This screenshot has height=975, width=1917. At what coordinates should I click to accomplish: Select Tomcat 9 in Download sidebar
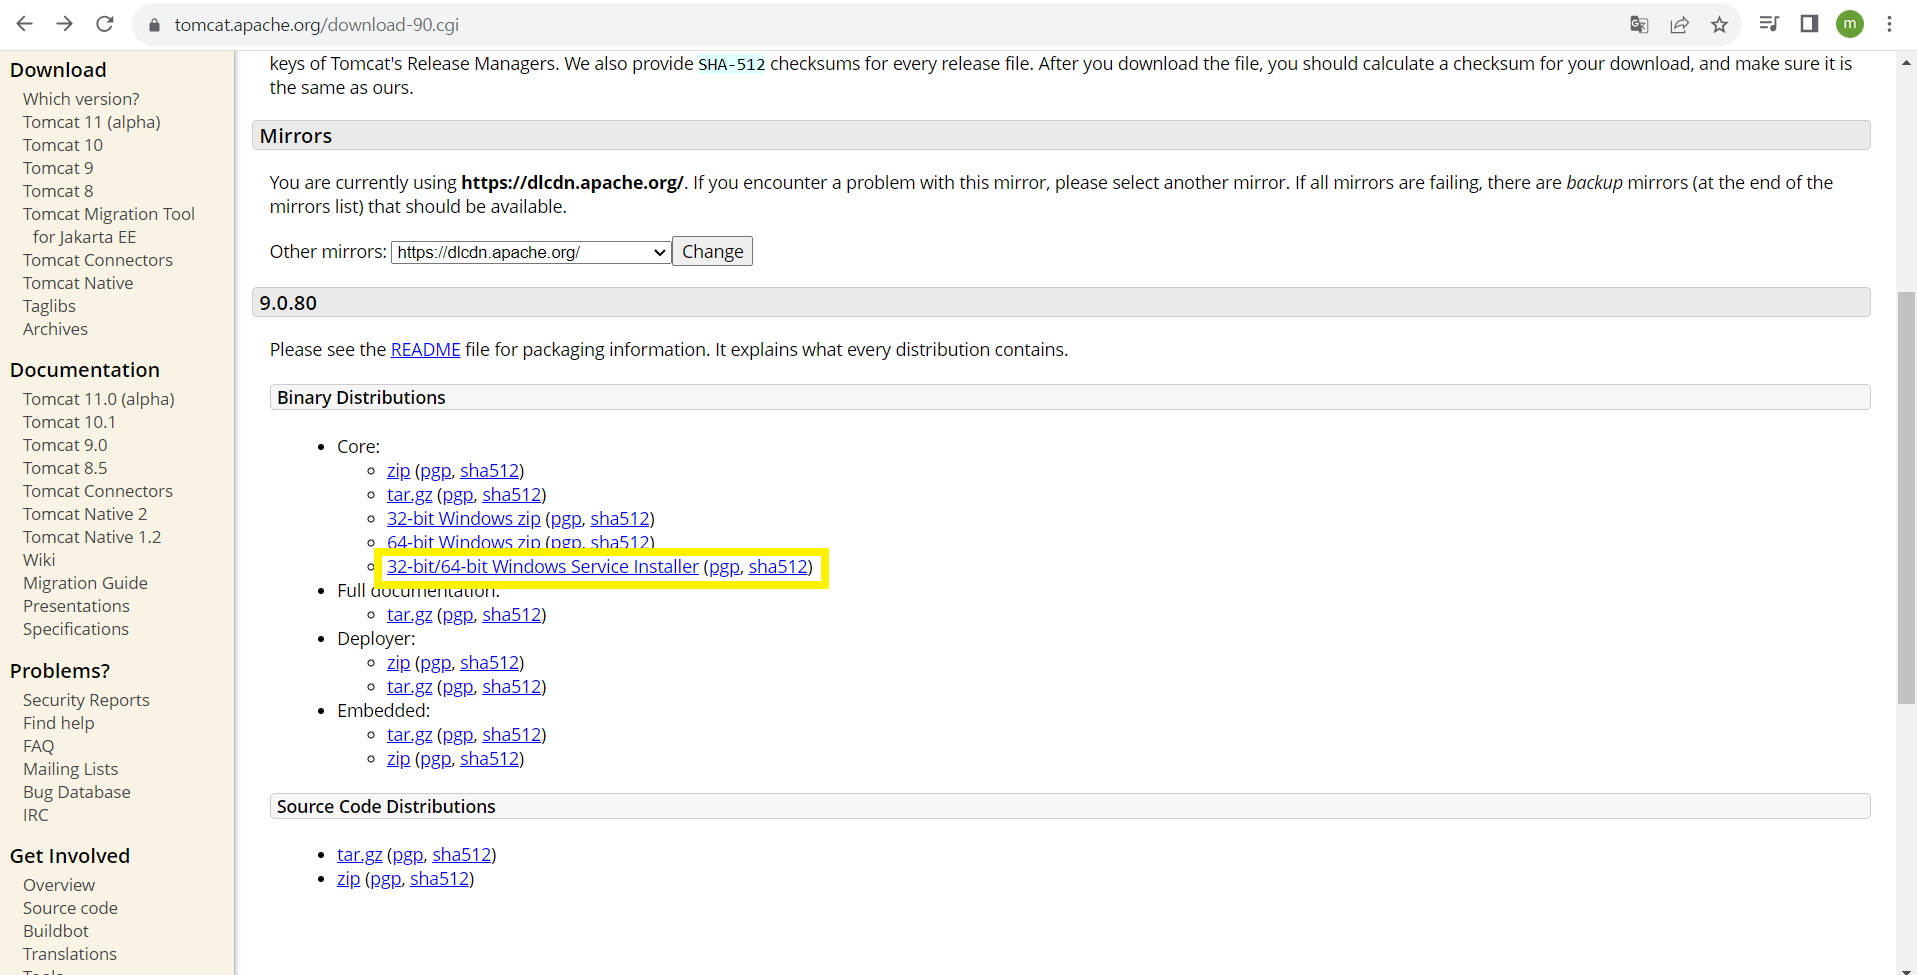click(x=58, y=168)
